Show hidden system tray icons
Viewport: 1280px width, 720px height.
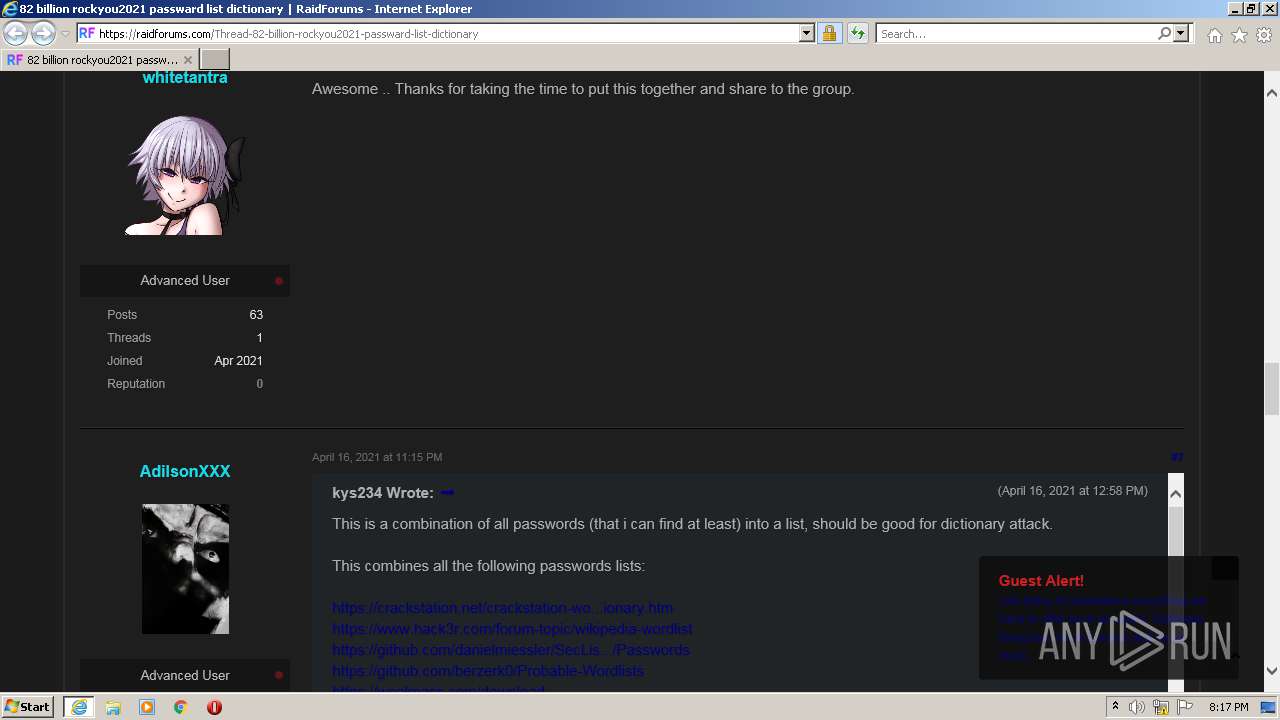click(1115, 707)
